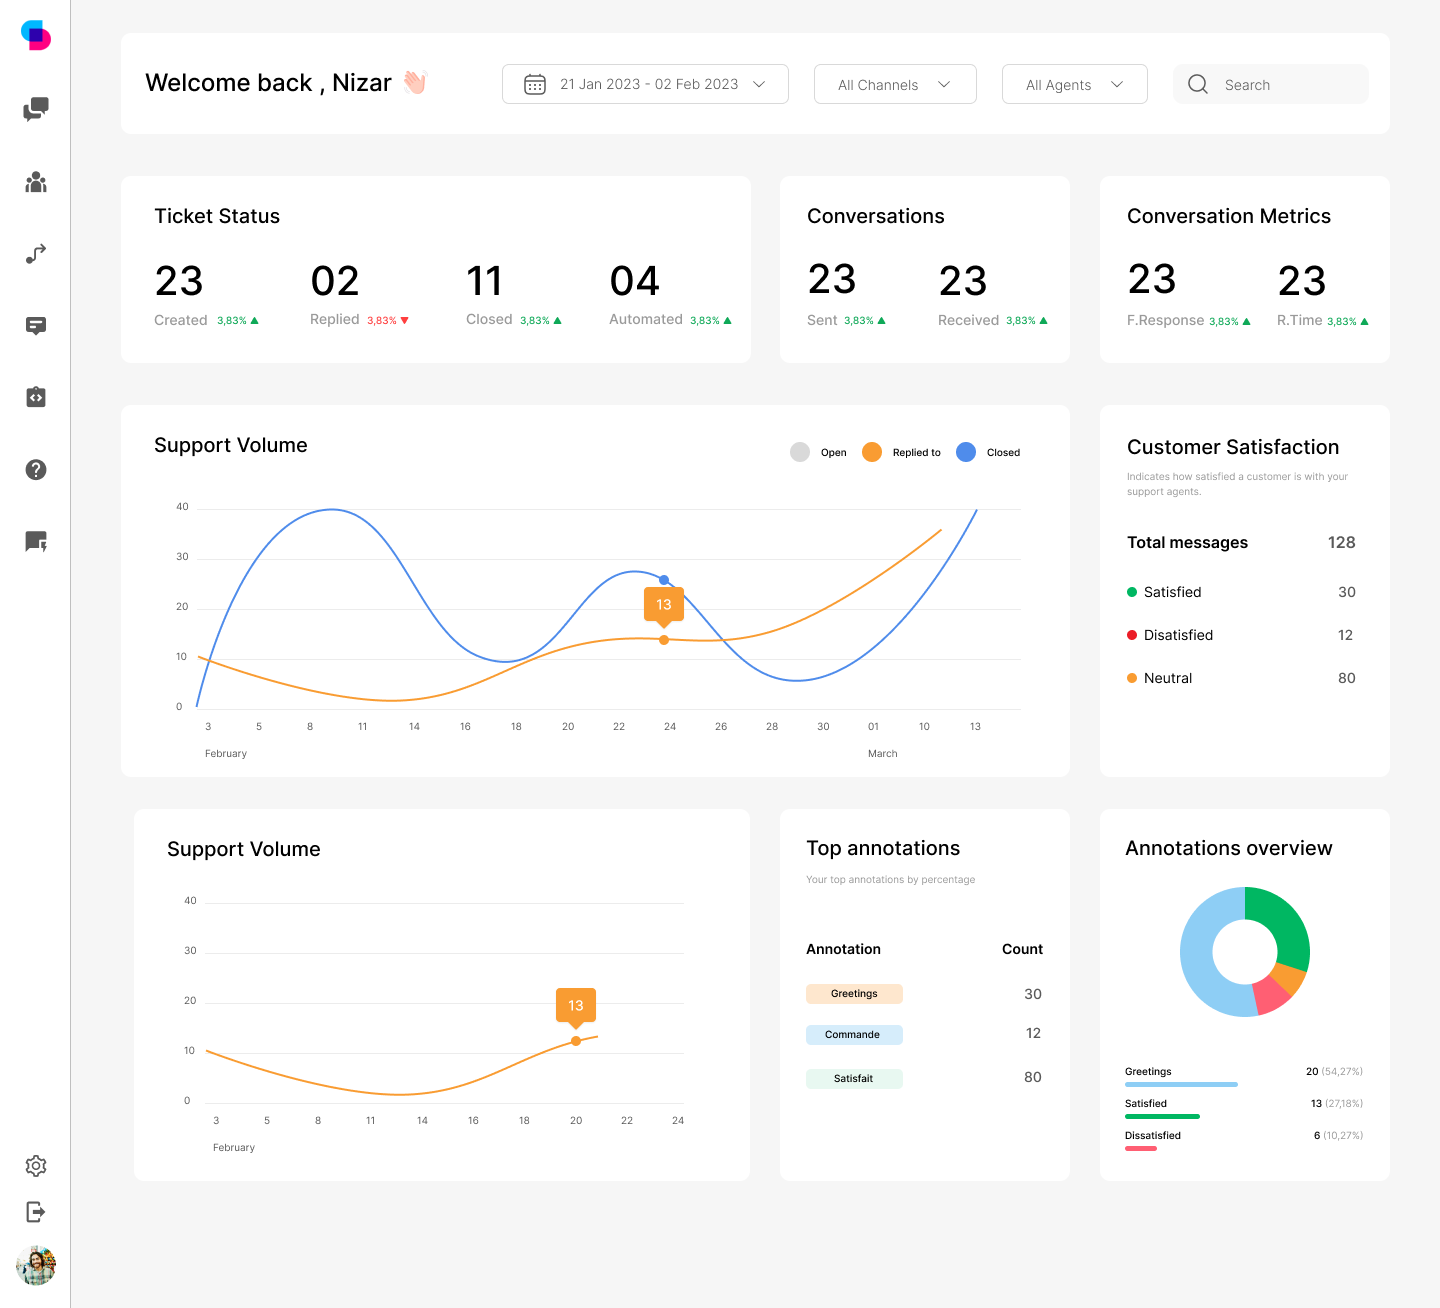The image size is (1440, 1308).
Task: Toggle the Replied to legend indicator
Action: click(x=900, y=452)
